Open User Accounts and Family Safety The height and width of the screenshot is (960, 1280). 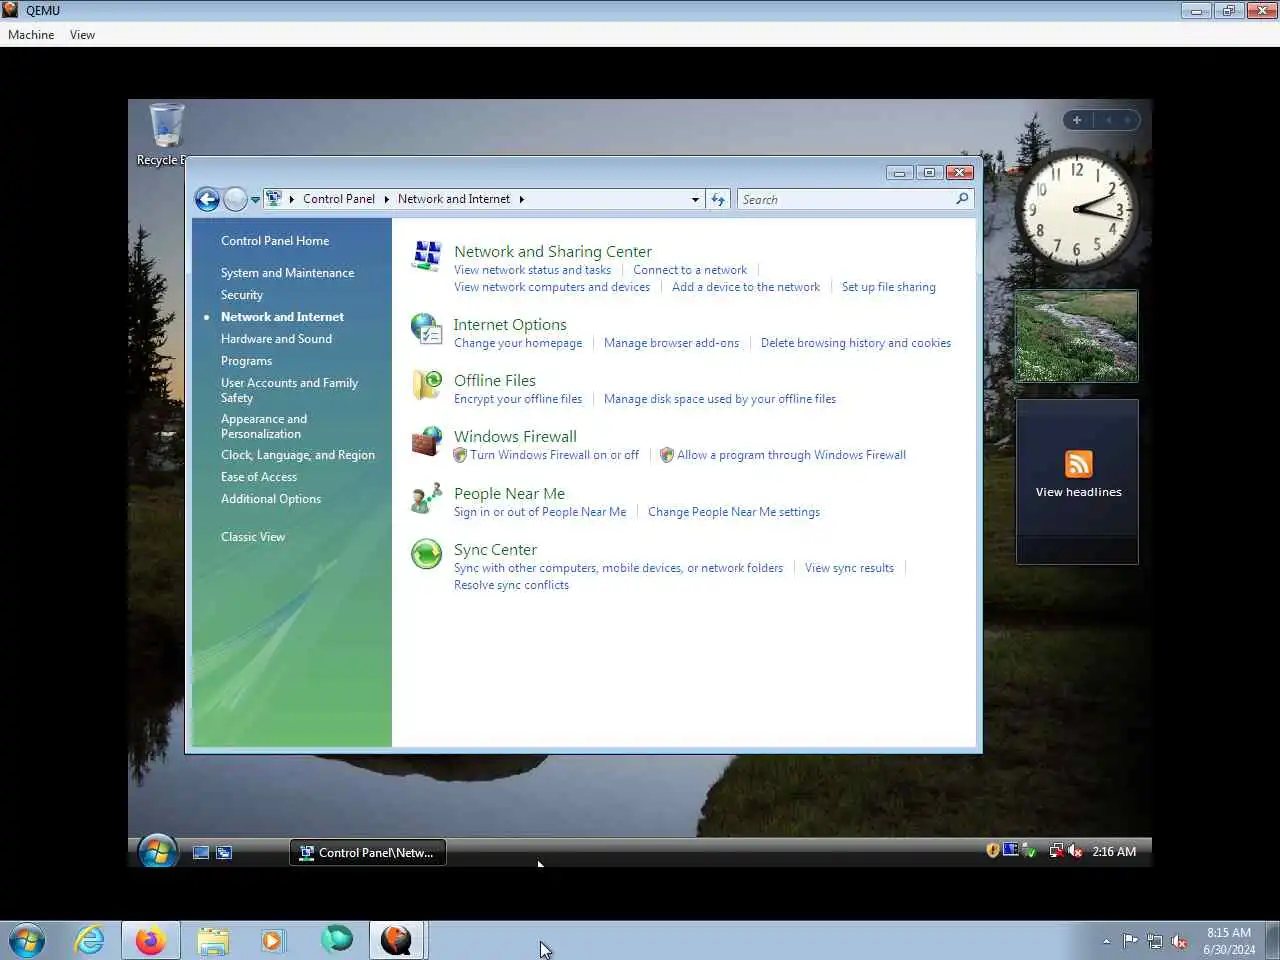[x=289, y=390]
